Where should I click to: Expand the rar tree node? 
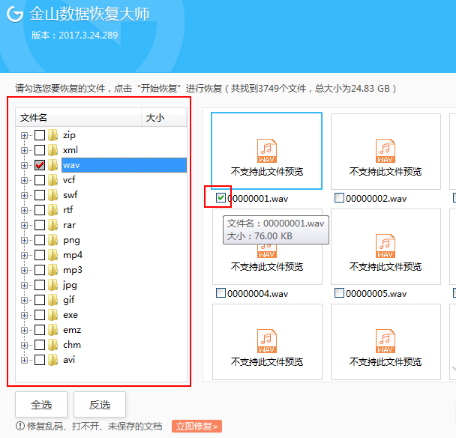[x=24, y=225]
